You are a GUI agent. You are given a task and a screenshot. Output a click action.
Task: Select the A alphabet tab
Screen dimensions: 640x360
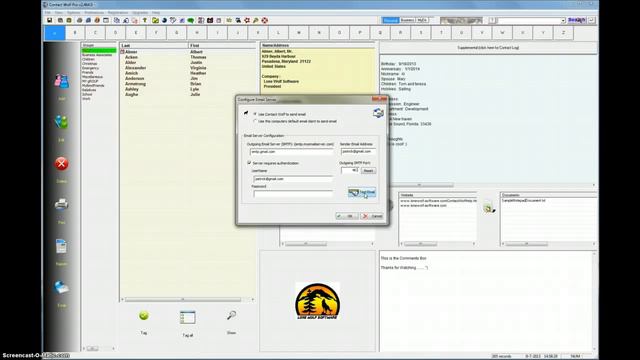(54, 33)
